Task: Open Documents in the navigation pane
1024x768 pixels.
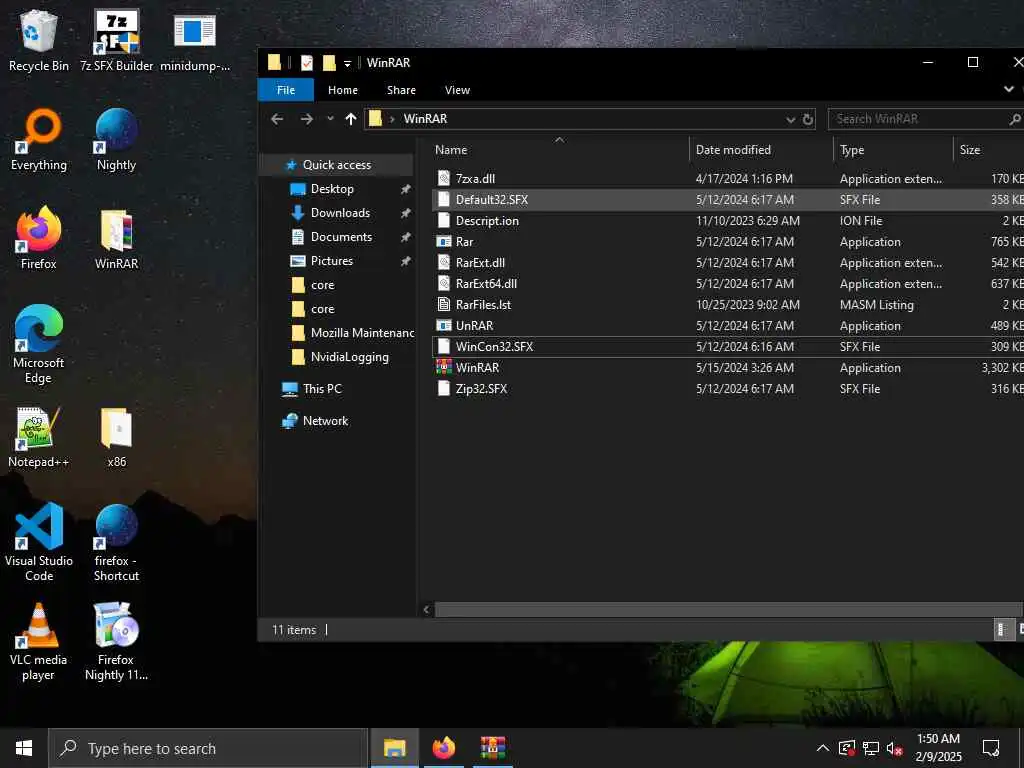Action: [x=341, y=237]
